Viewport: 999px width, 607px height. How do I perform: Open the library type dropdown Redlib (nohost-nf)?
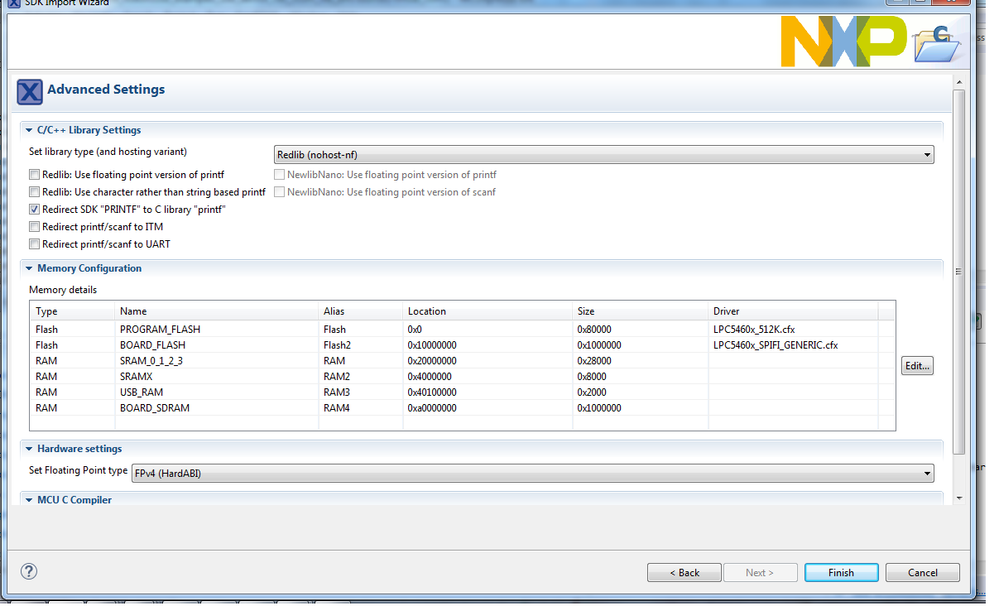(x=604, y=155)
